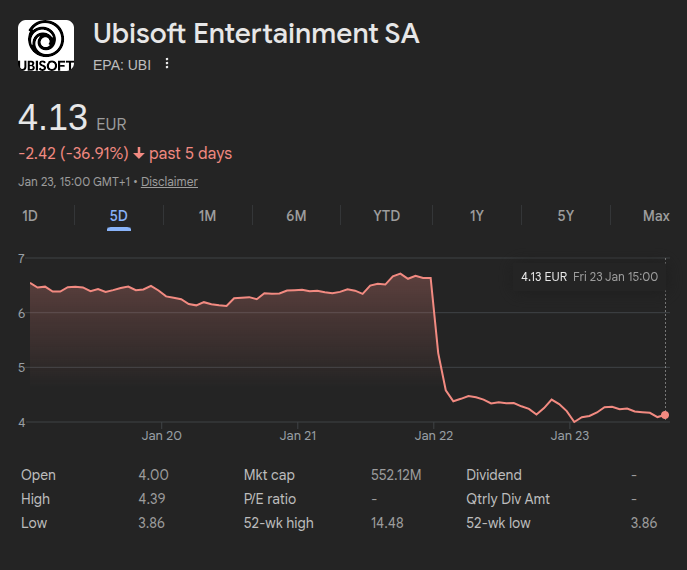The width and height of the screenshot is (687, 570).
Task: Show the Max chart range
Action: (x=656, y=216)
